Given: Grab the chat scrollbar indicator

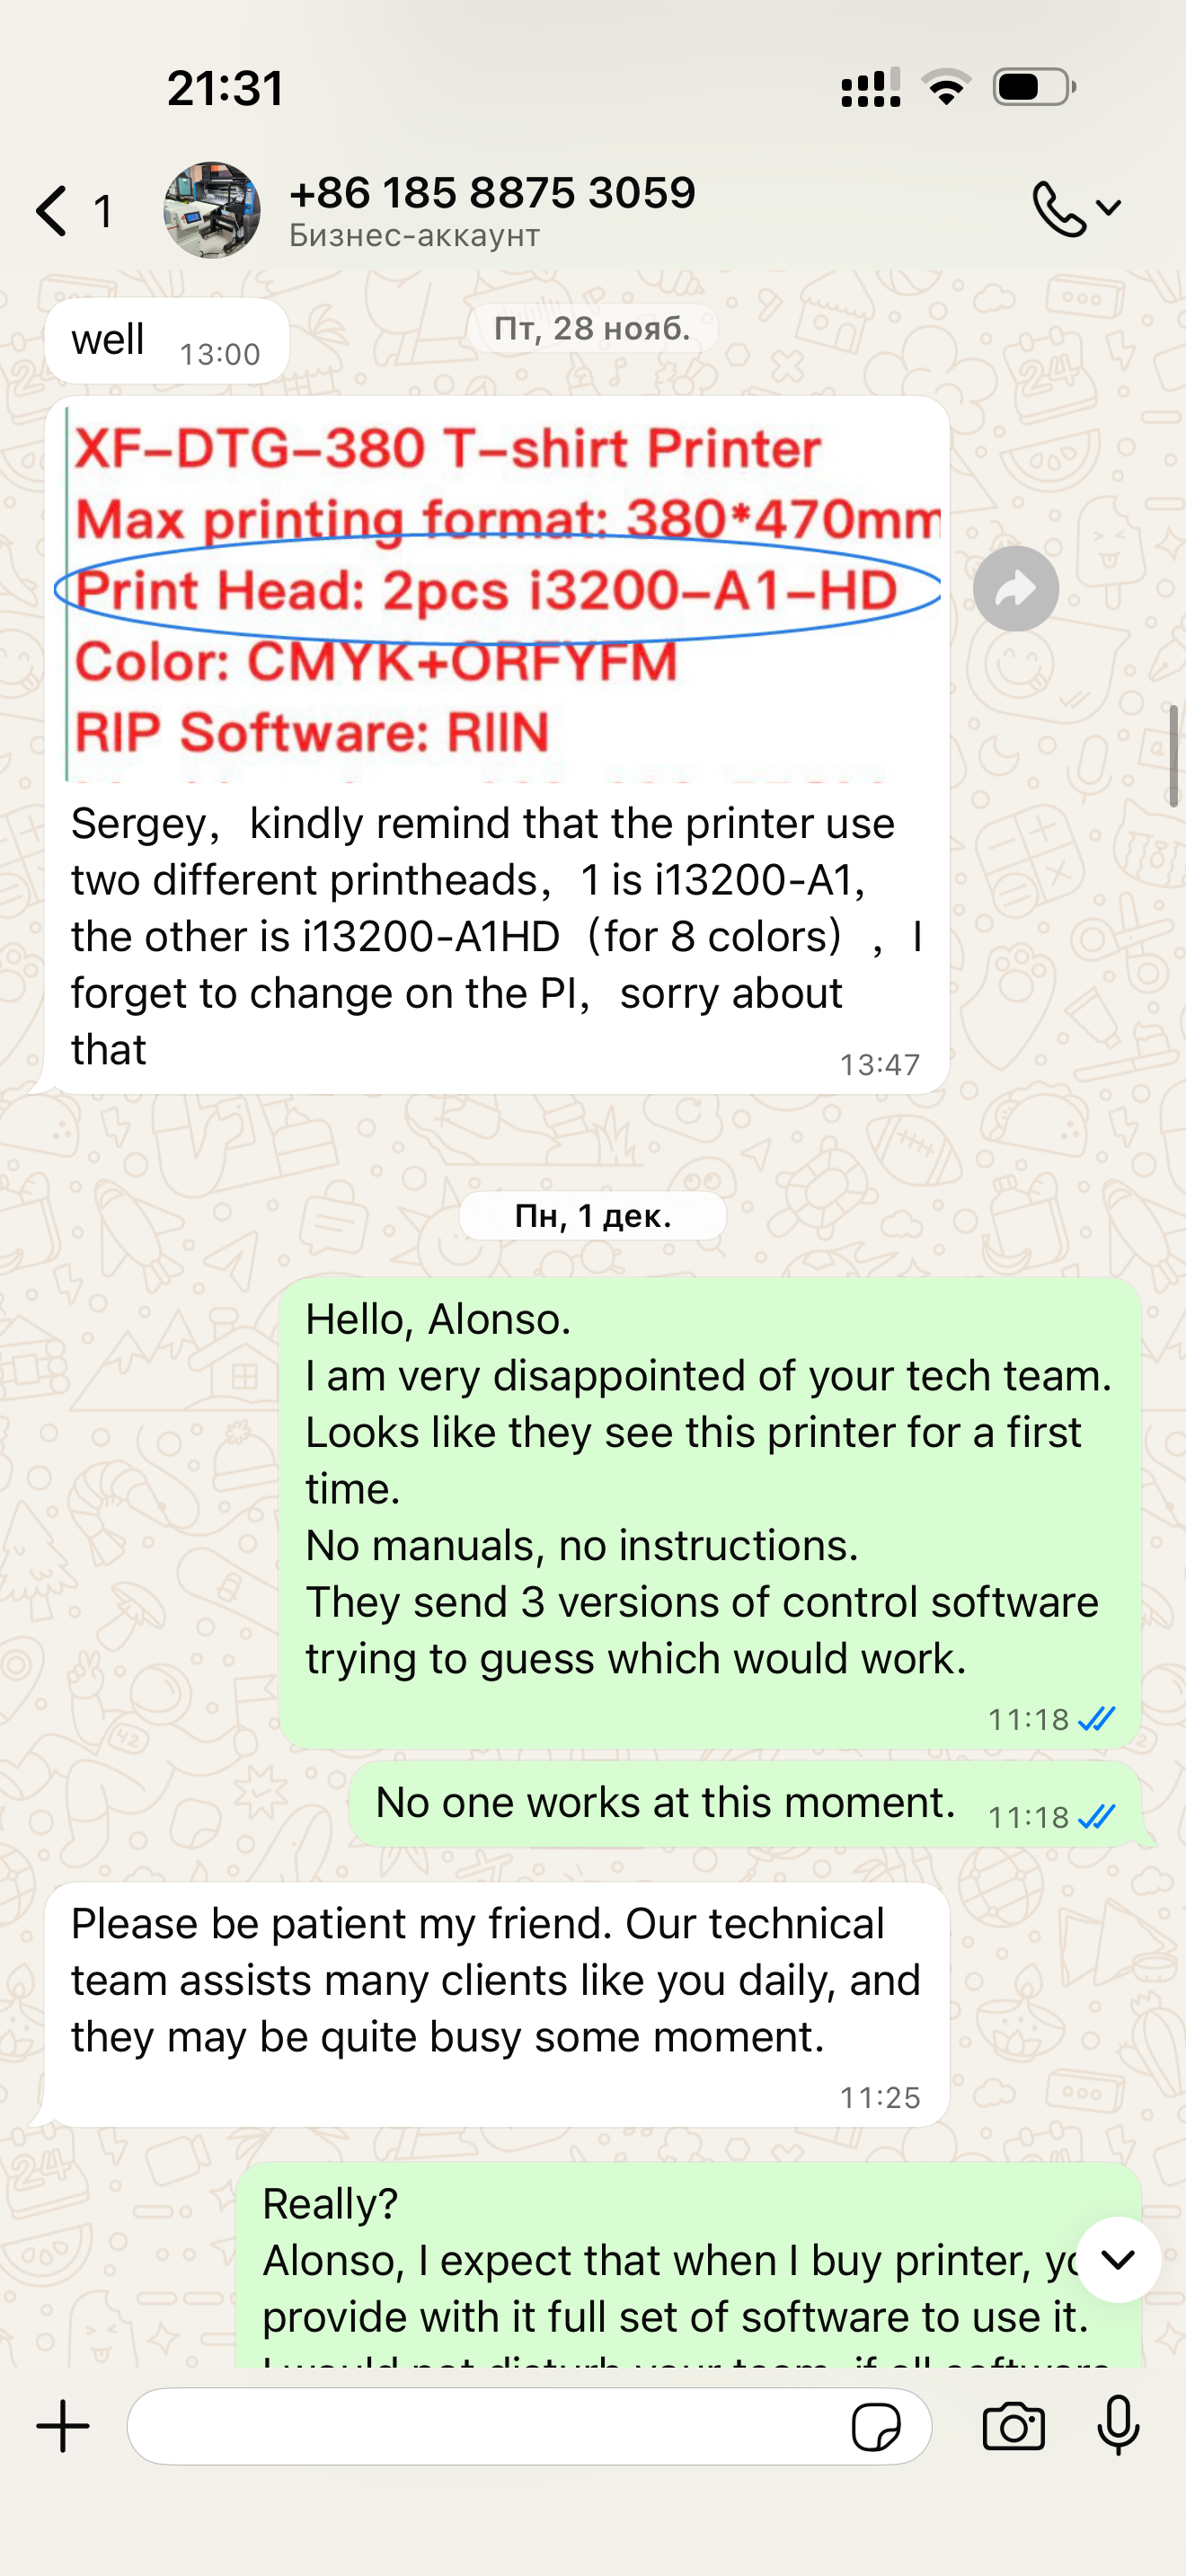Looking at the screenshot, I should click(1174, 756).
